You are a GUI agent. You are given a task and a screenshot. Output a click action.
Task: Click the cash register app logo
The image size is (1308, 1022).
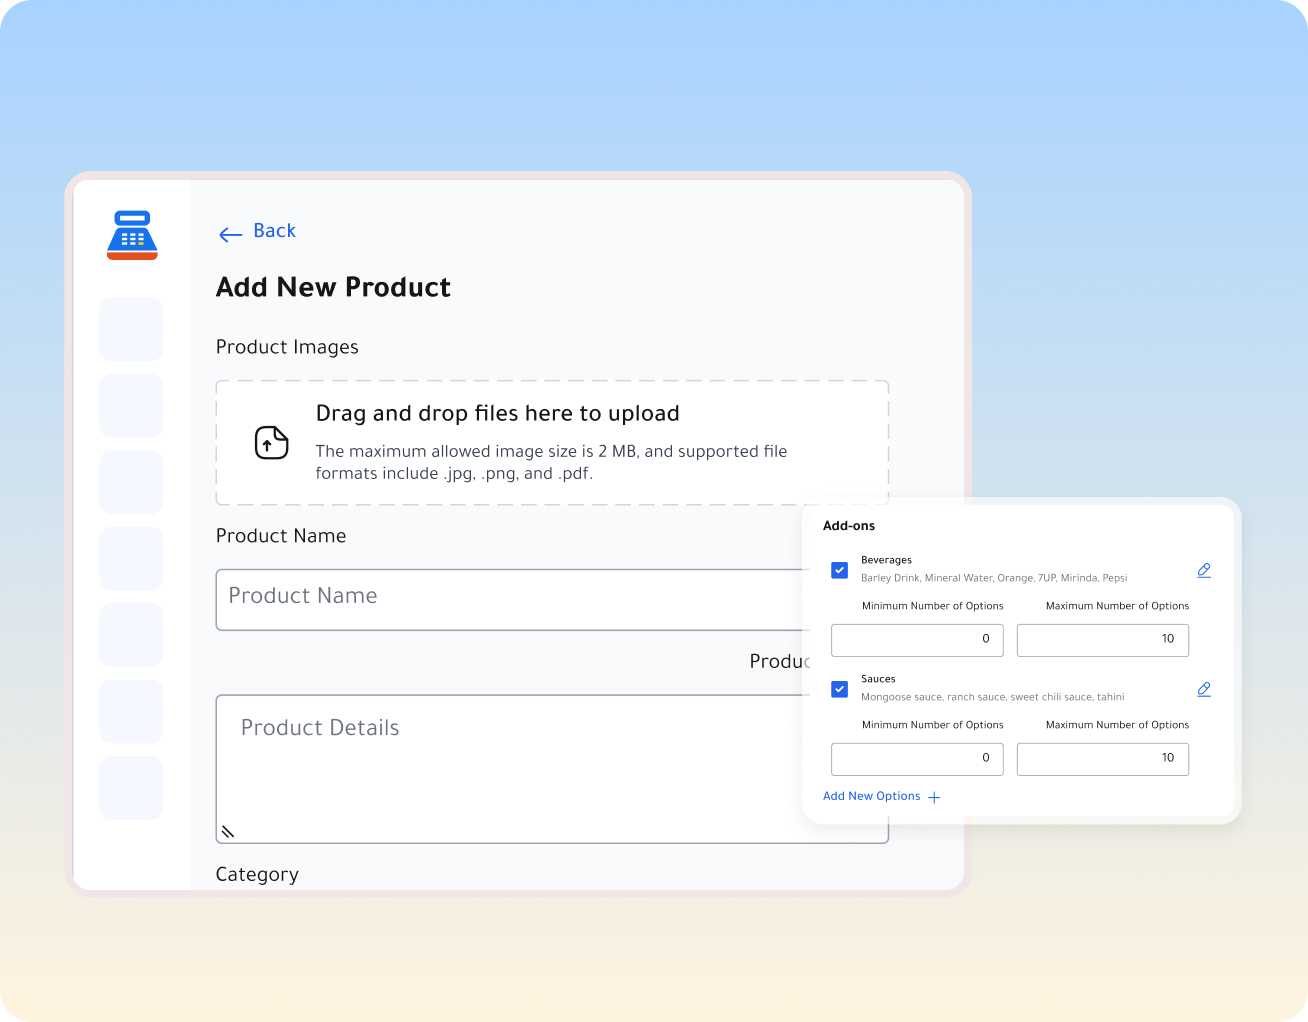point(132,235)
